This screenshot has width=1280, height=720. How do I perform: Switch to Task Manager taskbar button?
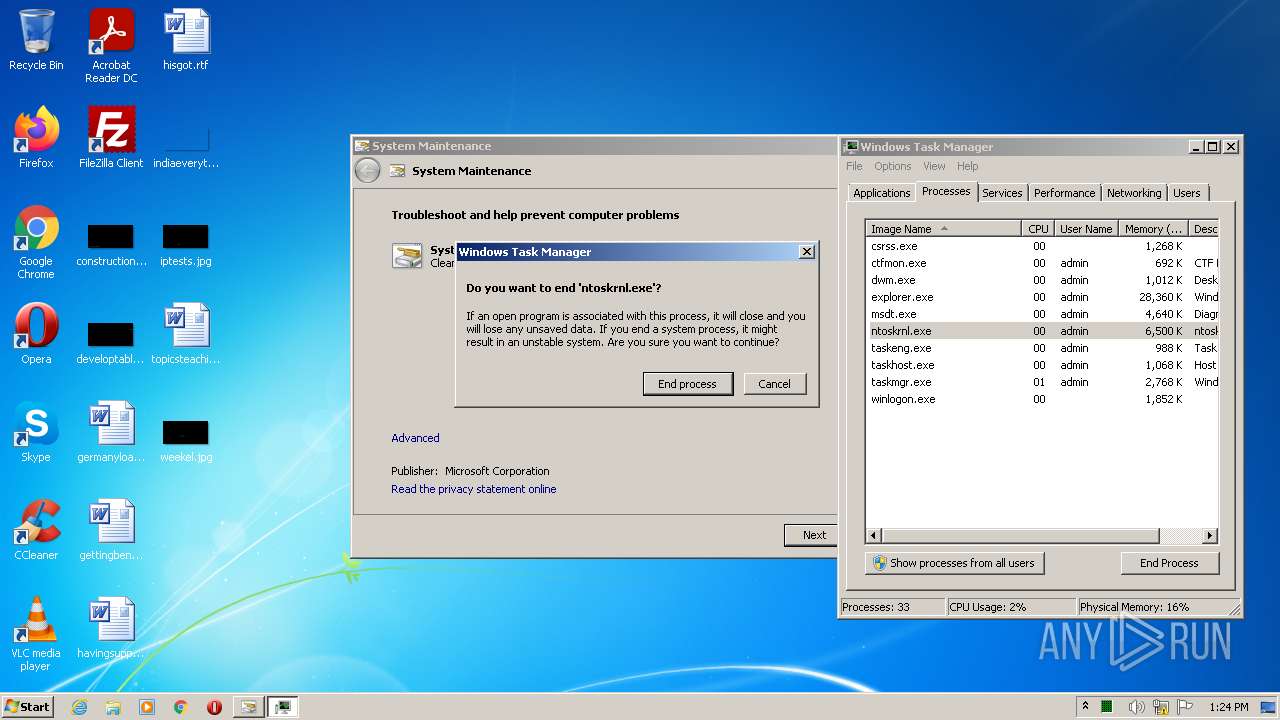point(283,707)
